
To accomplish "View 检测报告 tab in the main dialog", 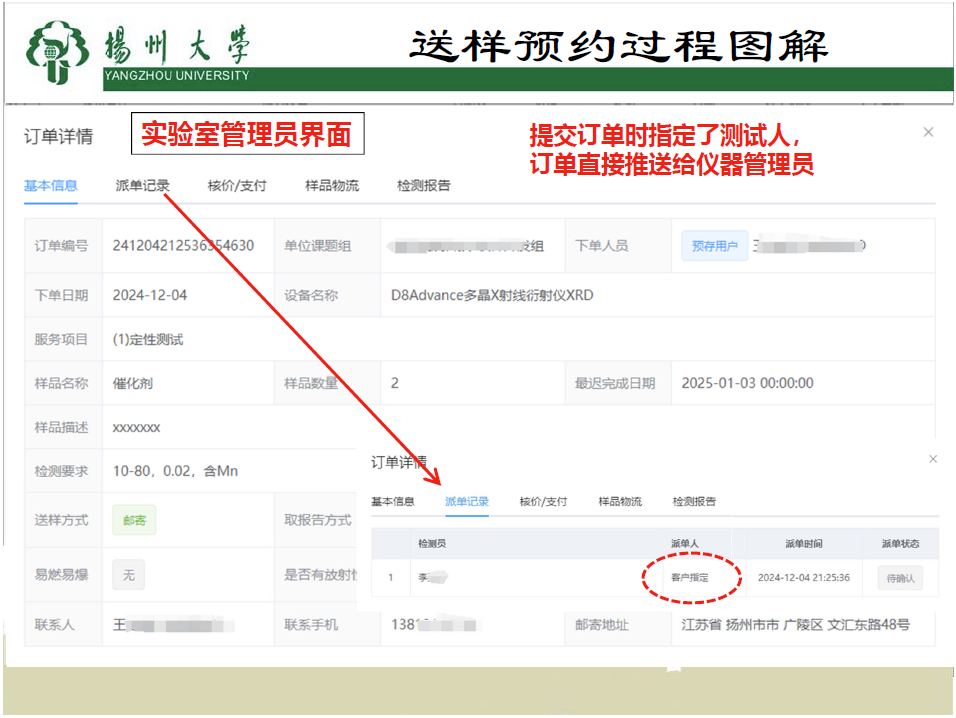I will [424, 186].
